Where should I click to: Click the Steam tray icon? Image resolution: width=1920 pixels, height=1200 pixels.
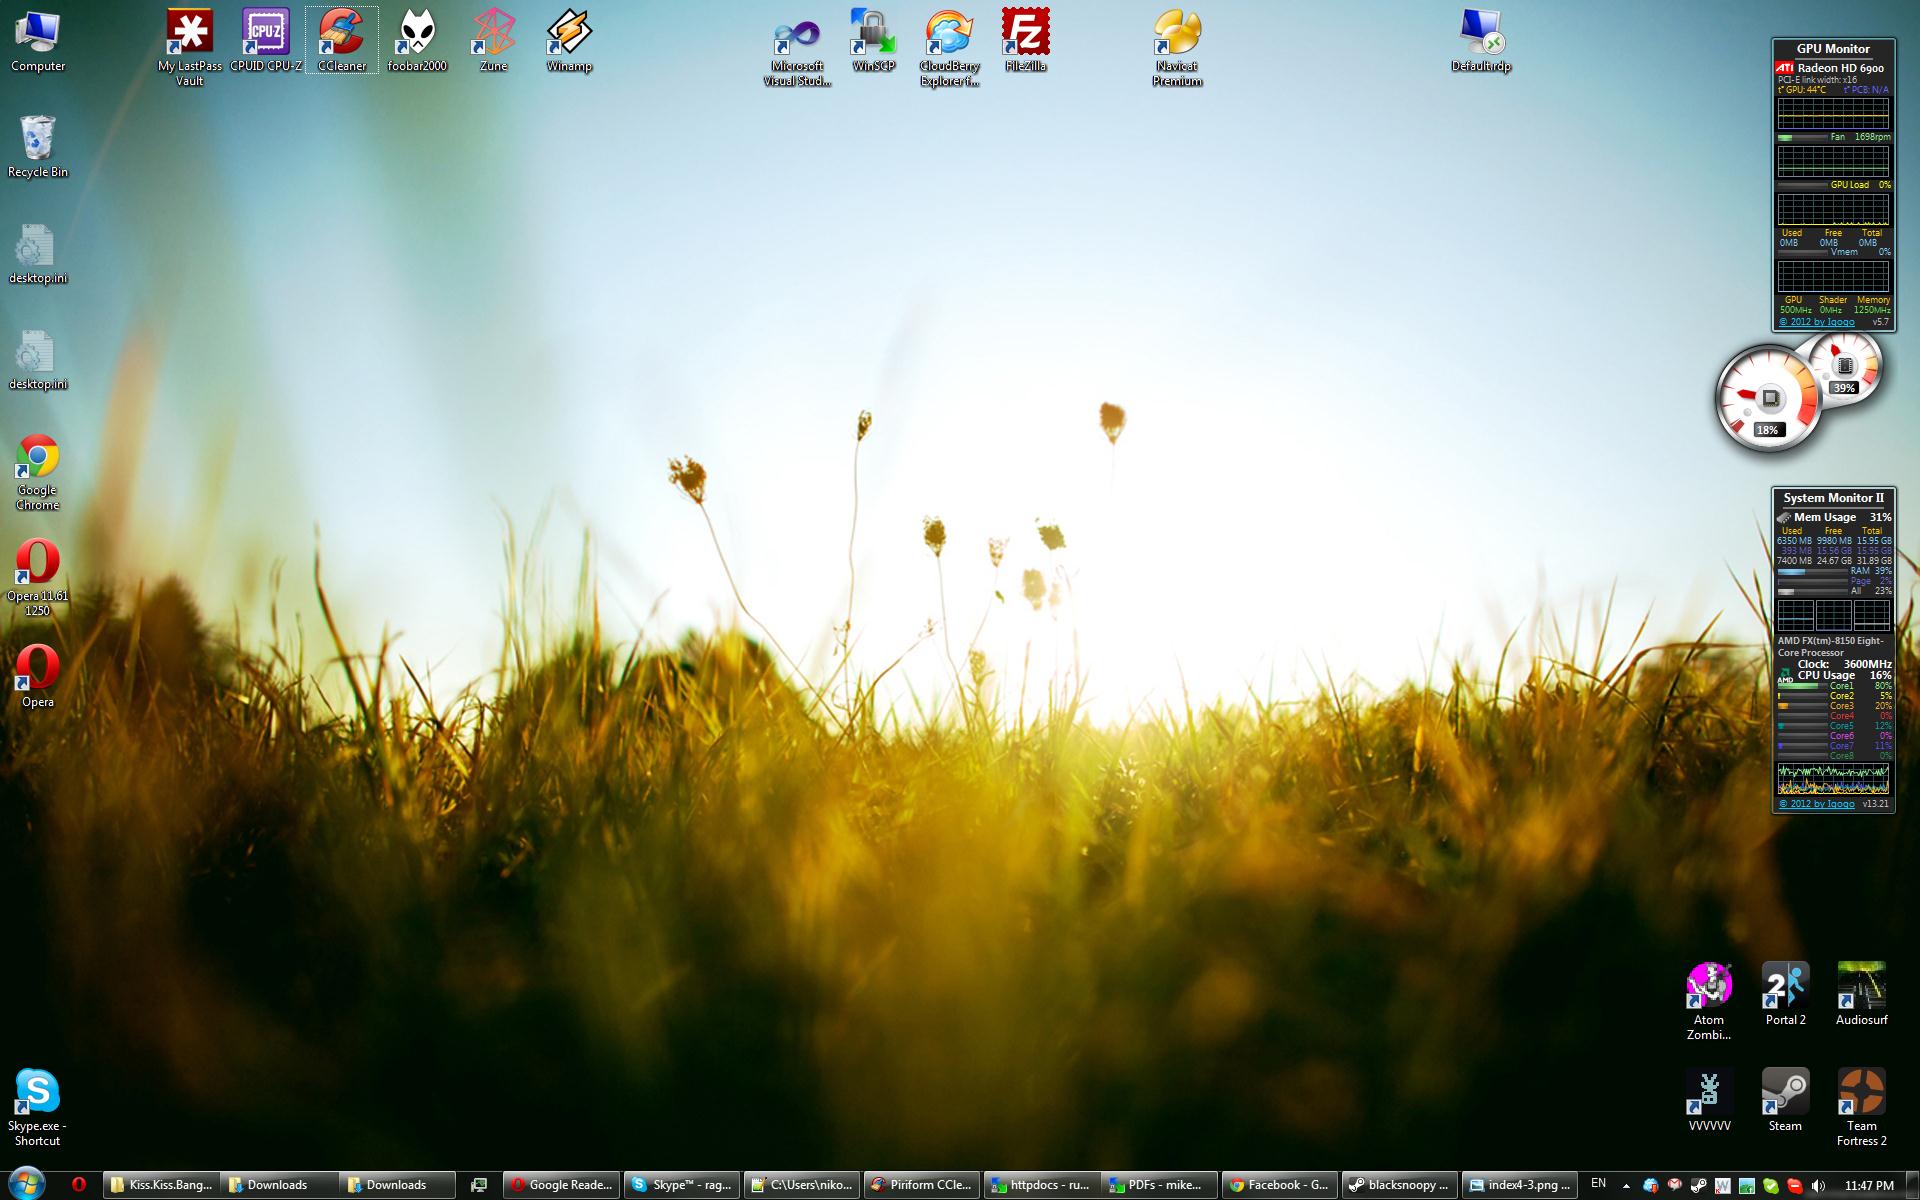pos(1699,1185)
